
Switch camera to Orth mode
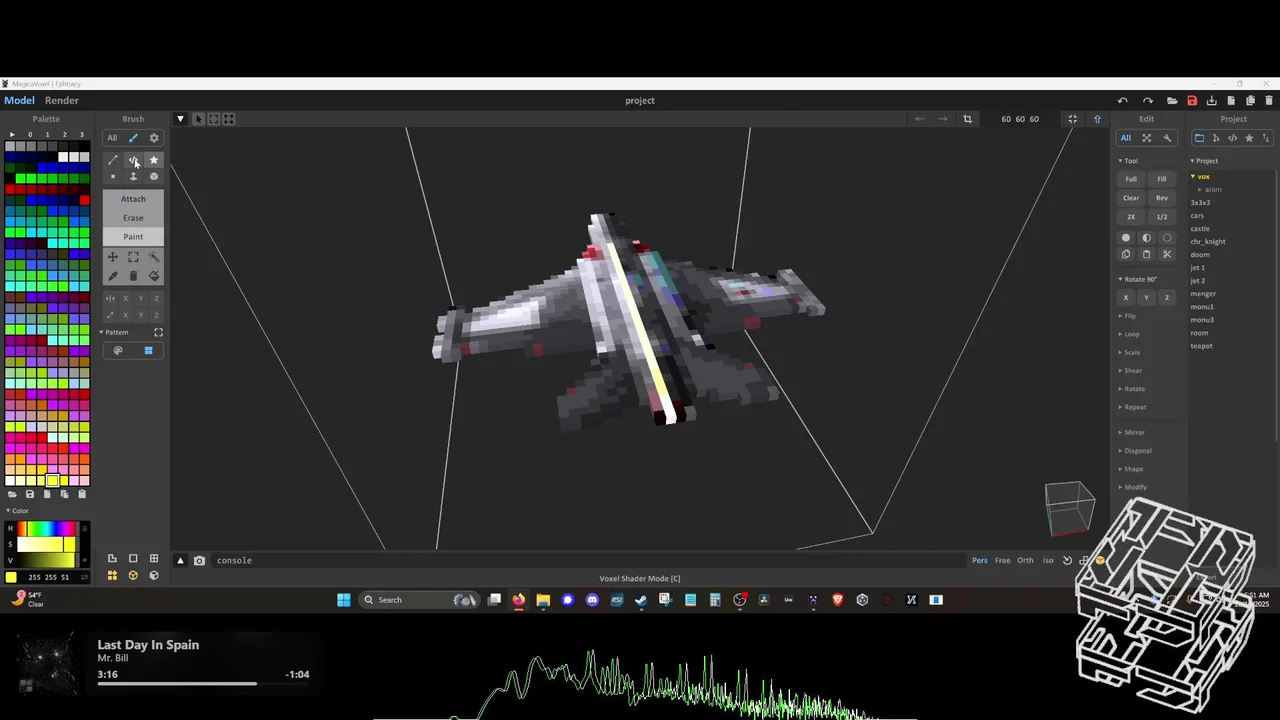(x=1025, y=561)
